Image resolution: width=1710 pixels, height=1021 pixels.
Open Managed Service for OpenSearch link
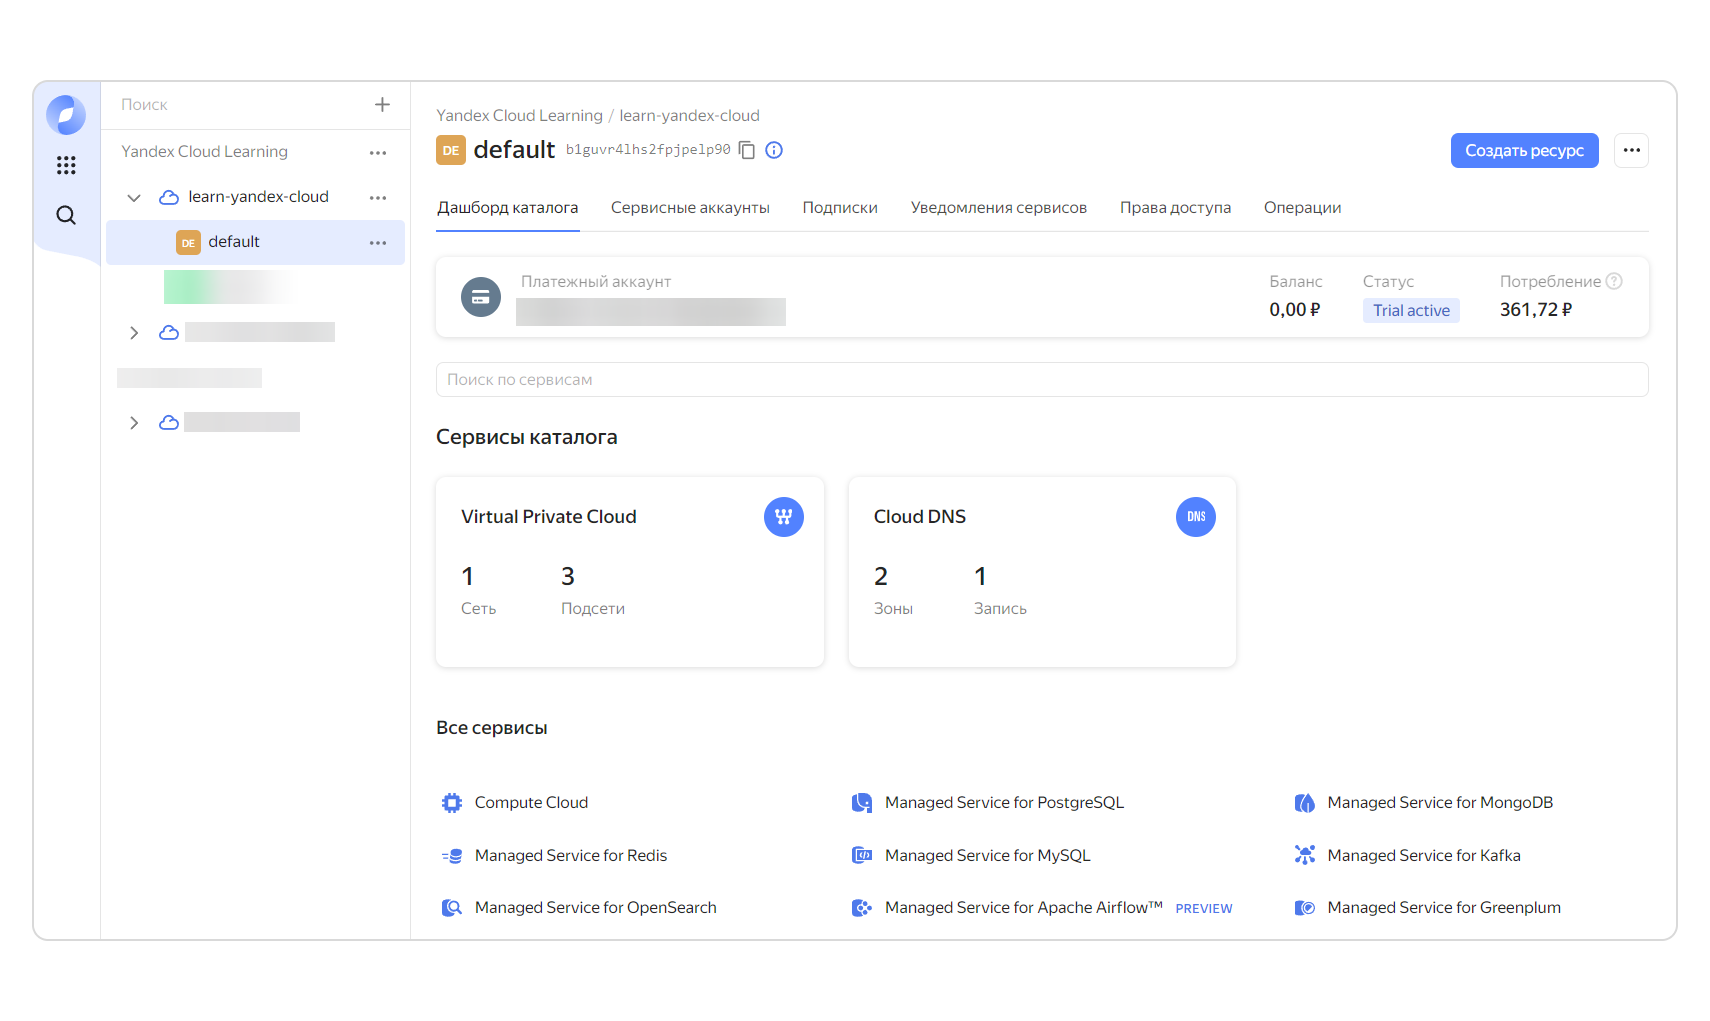pos(596,908)
